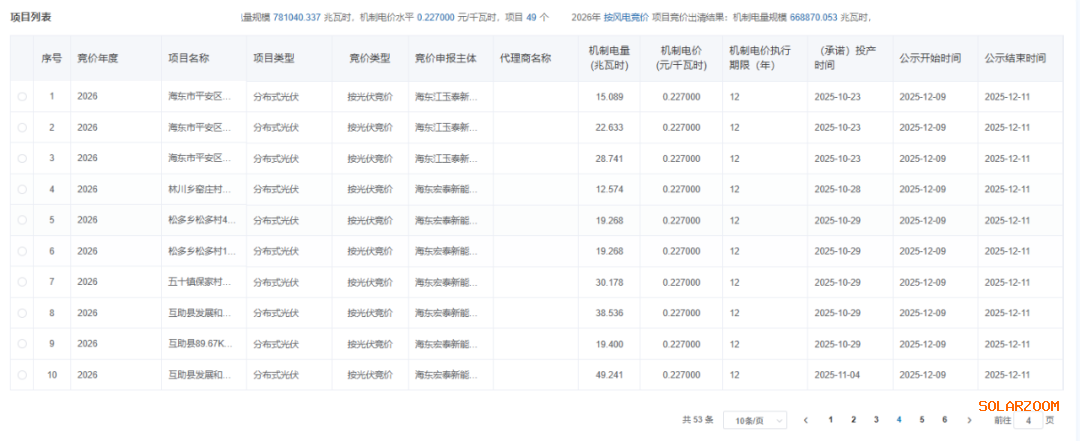Click the 前往 page number input field
The height and width of the screenshot is (441, 1080).
coord(1028,421)
